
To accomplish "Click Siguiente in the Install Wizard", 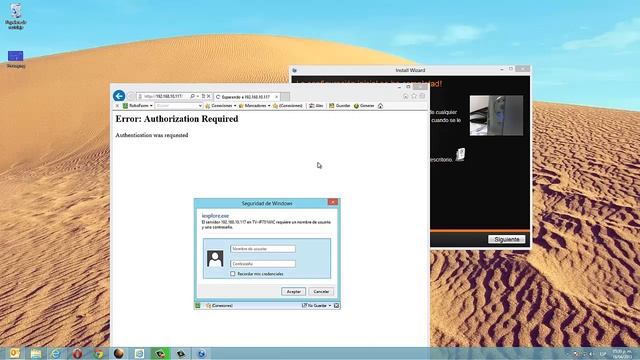I will [507, 239].
